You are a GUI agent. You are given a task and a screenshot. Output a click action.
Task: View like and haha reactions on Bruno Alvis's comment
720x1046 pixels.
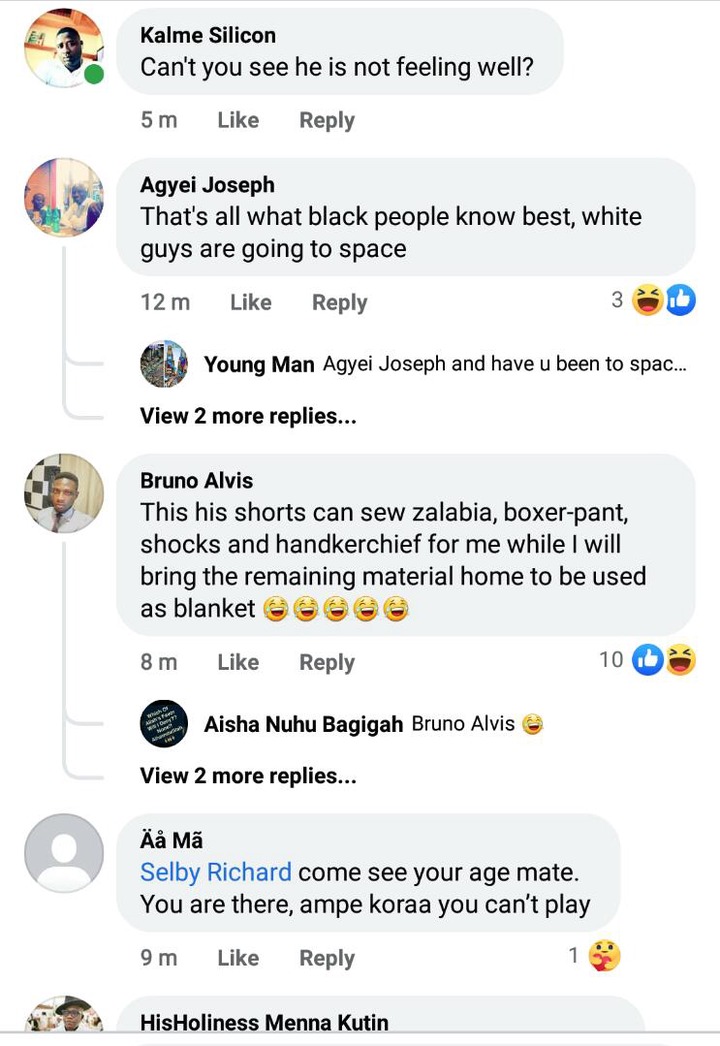coord(647,660)
